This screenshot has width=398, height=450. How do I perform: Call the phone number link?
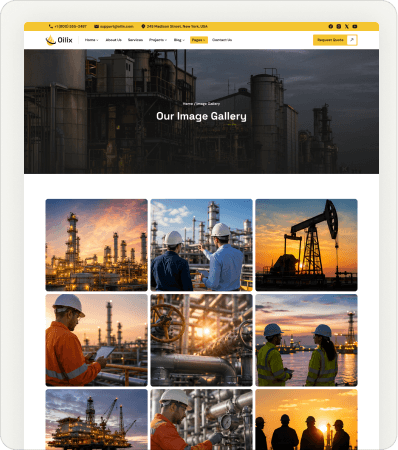[x=70, y=26]
